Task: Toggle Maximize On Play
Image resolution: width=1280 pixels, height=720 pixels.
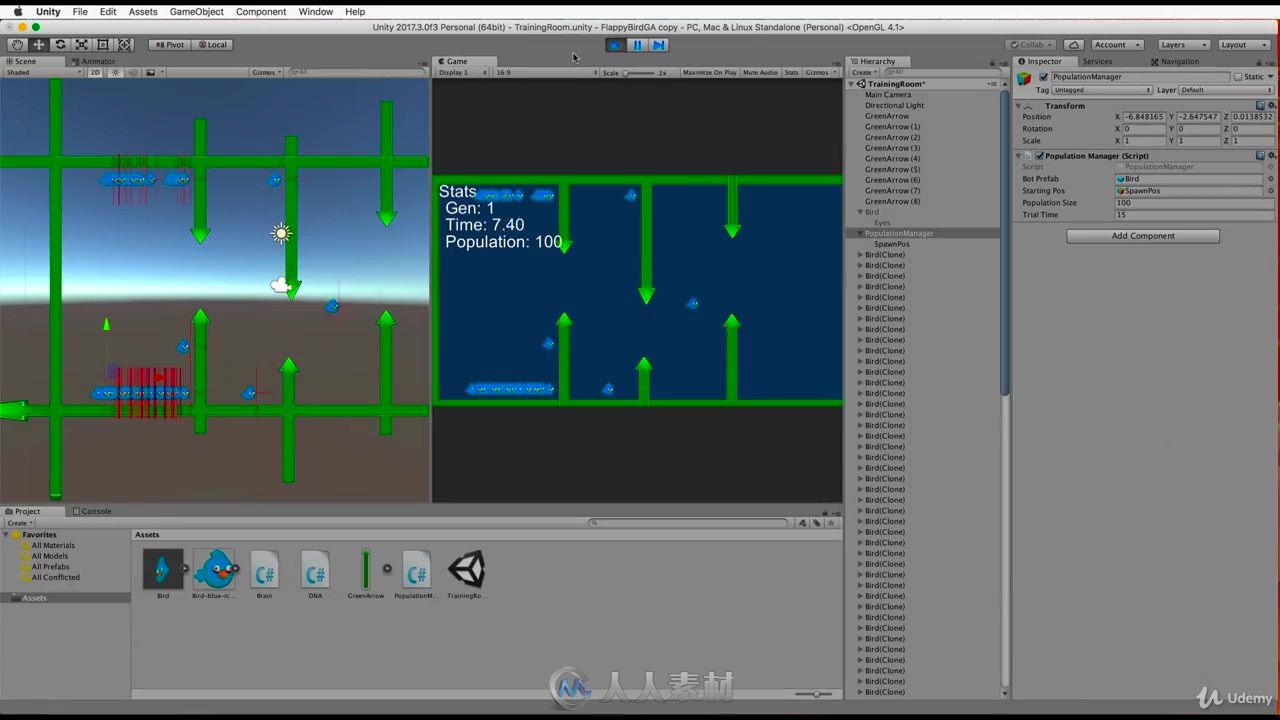Action: (710, 72)
